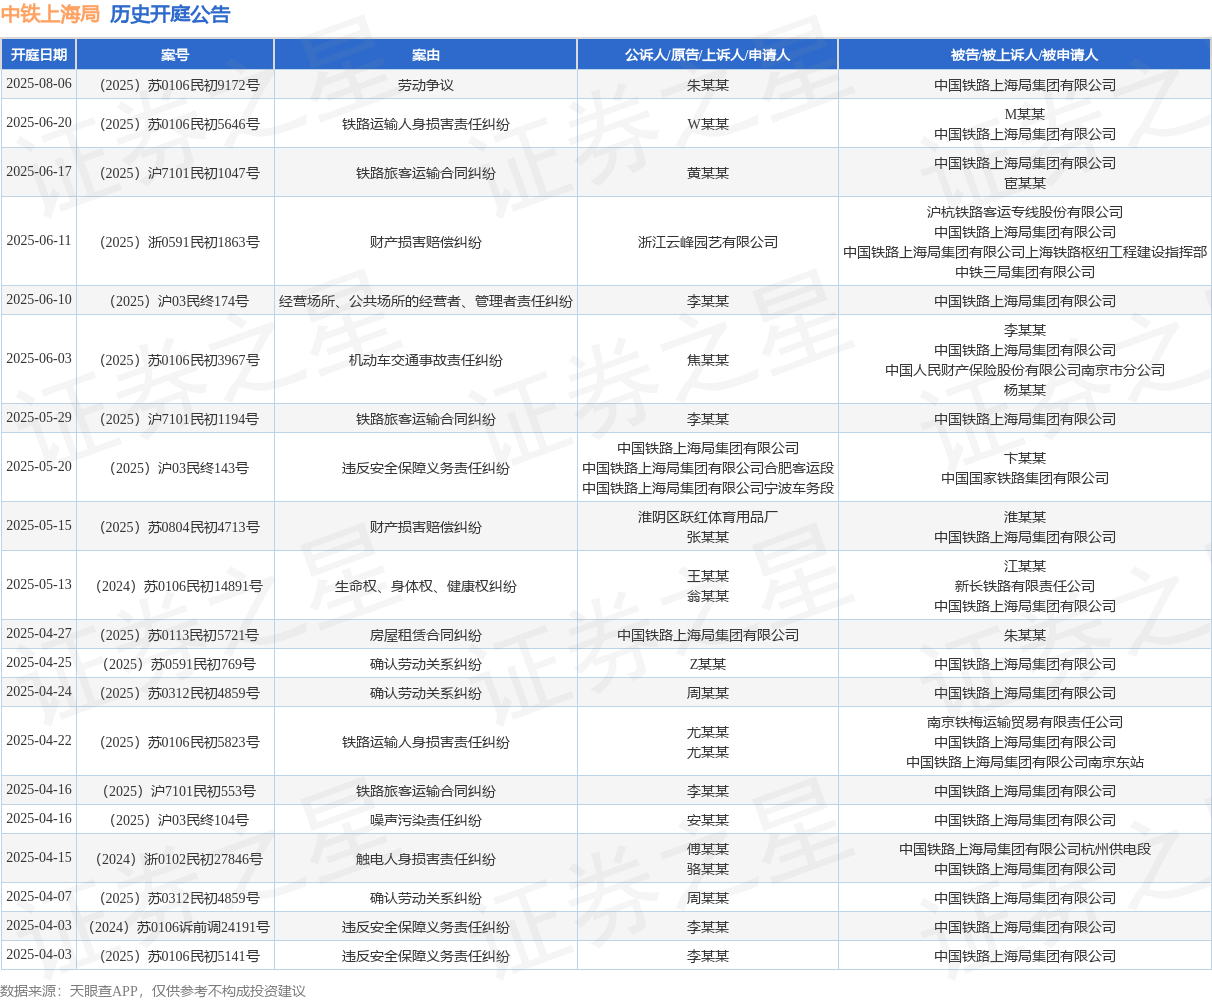Viewport: 1212px width, 1000px height.
Task: Select the 机动车交通事故责任纠纷 cell
Action: (x=426, y=360)
